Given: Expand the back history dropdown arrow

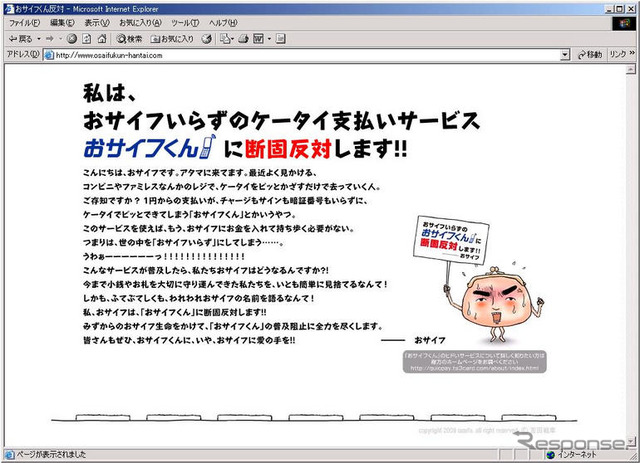Looking at the screenshot, I should pos(39,39).
